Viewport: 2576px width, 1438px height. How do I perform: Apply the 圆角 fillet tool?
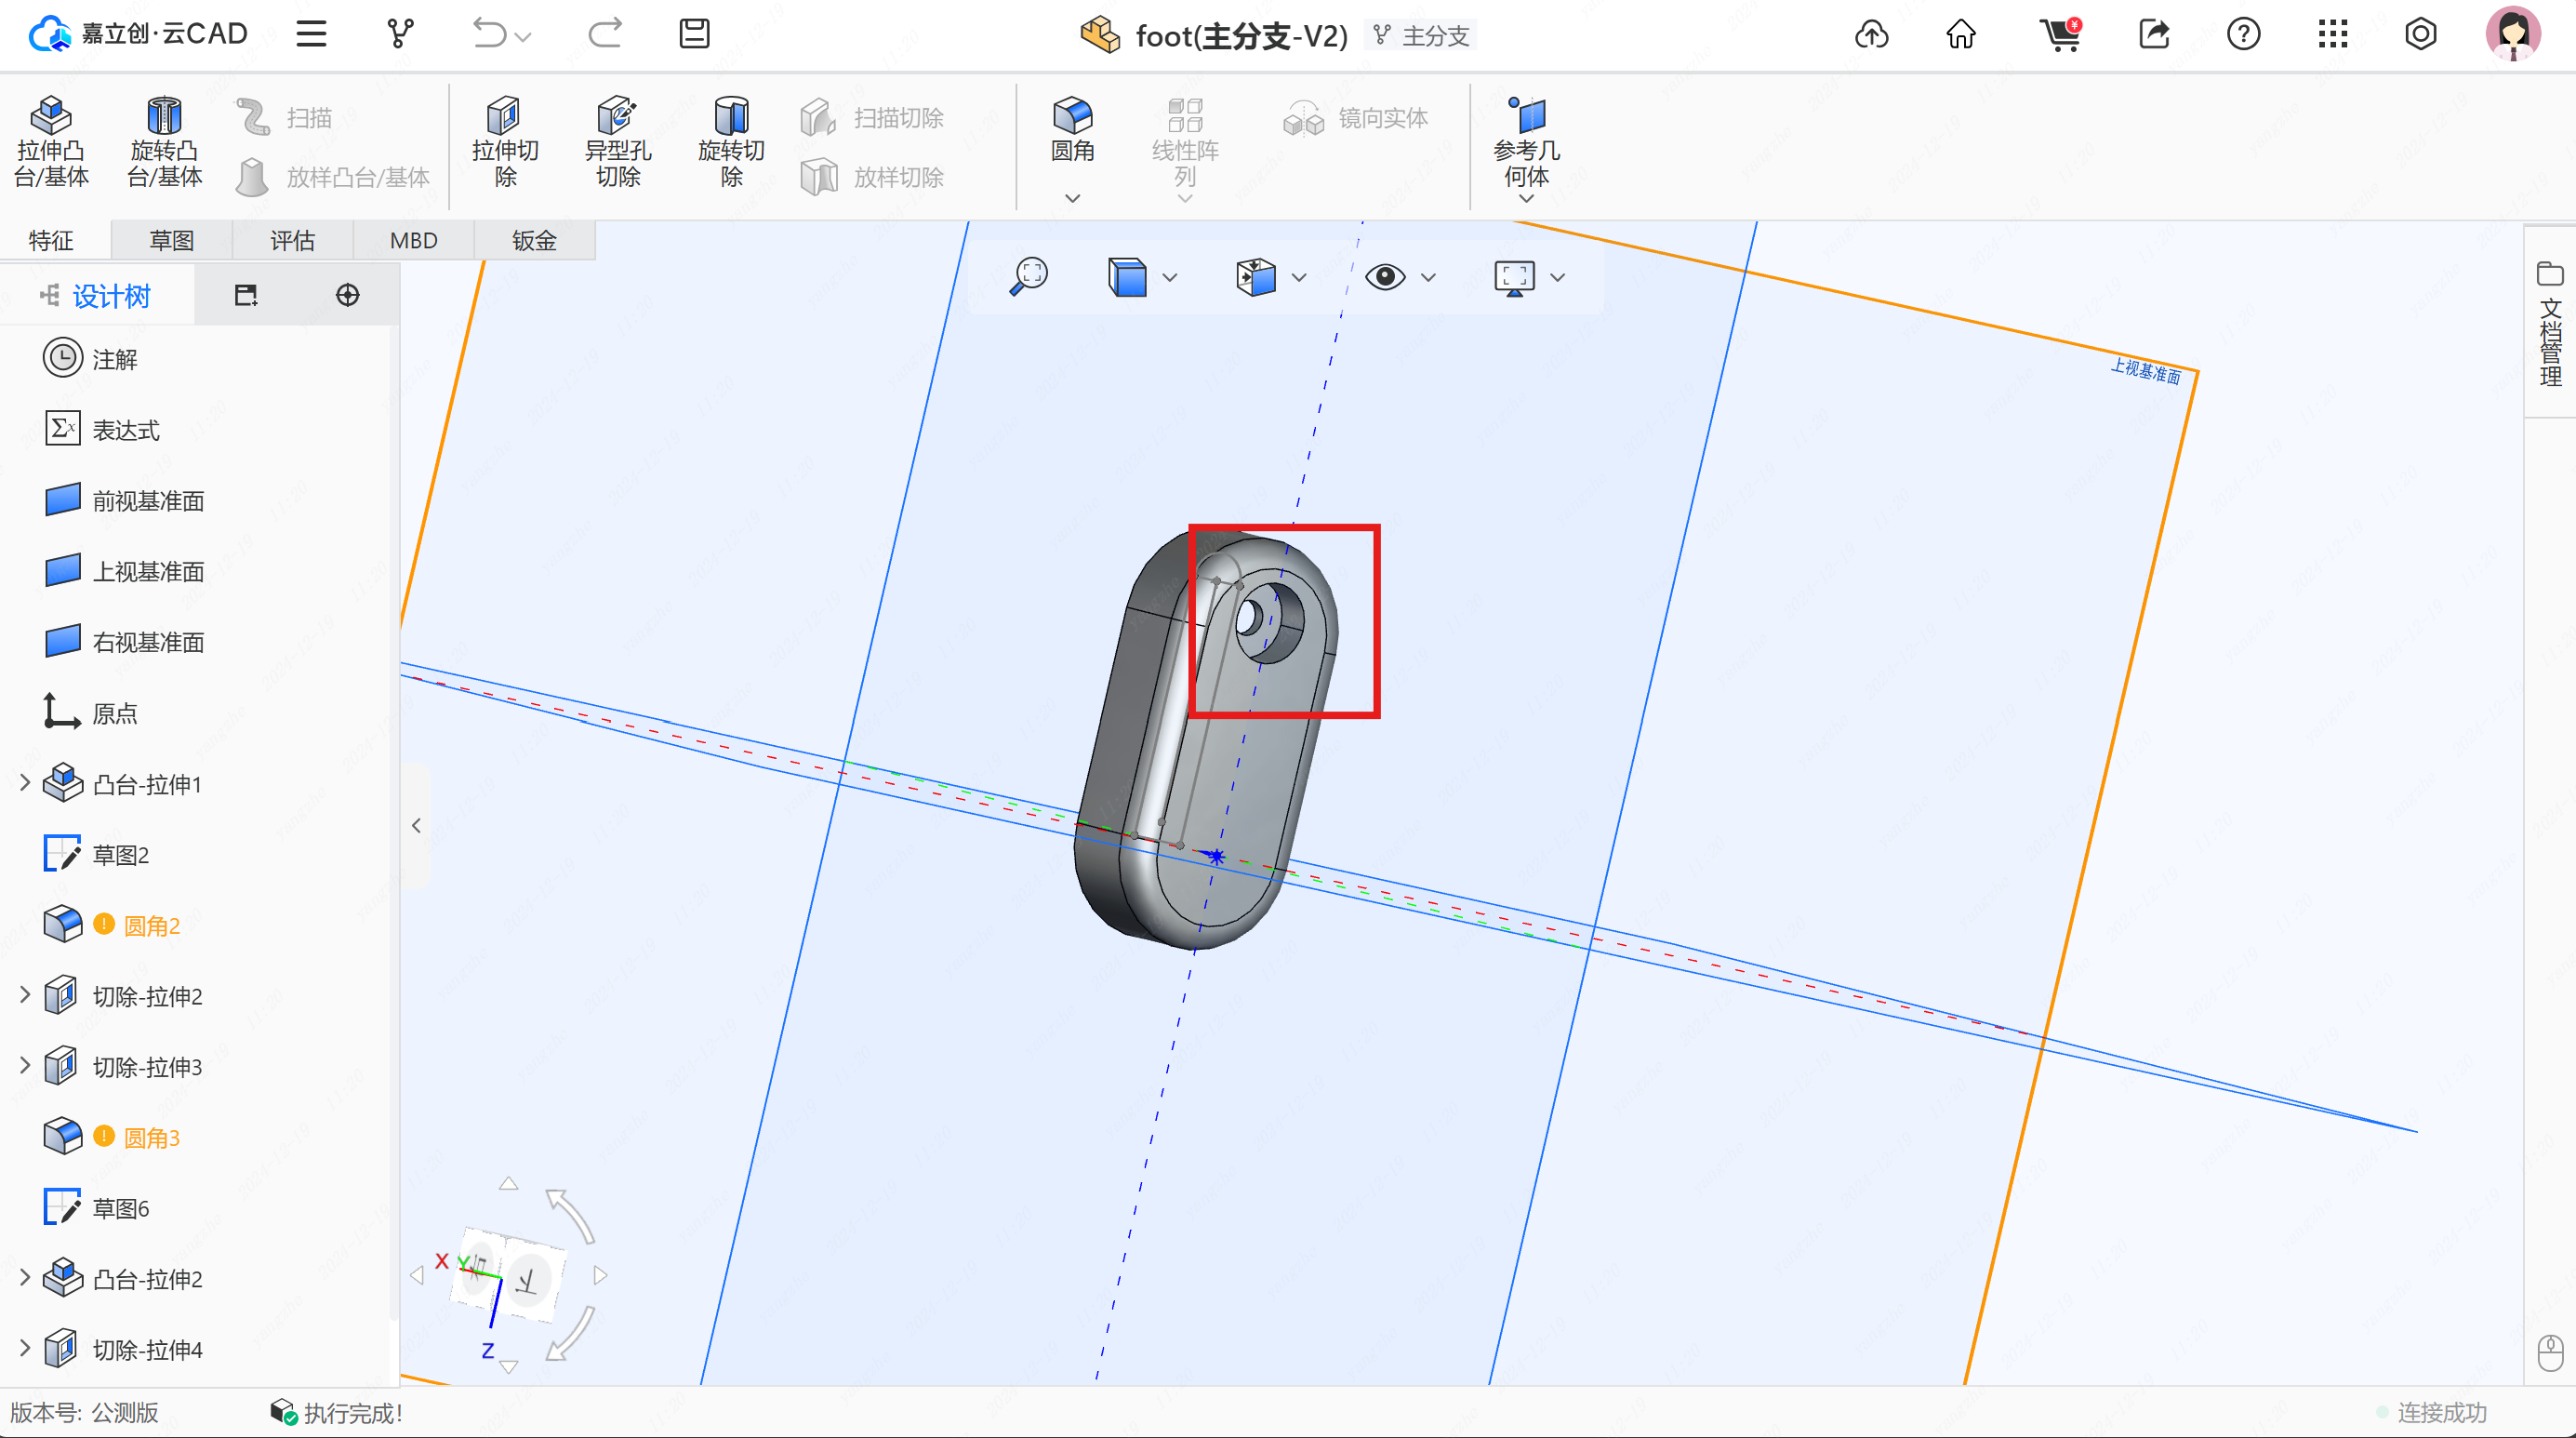tap(1072, 130)
